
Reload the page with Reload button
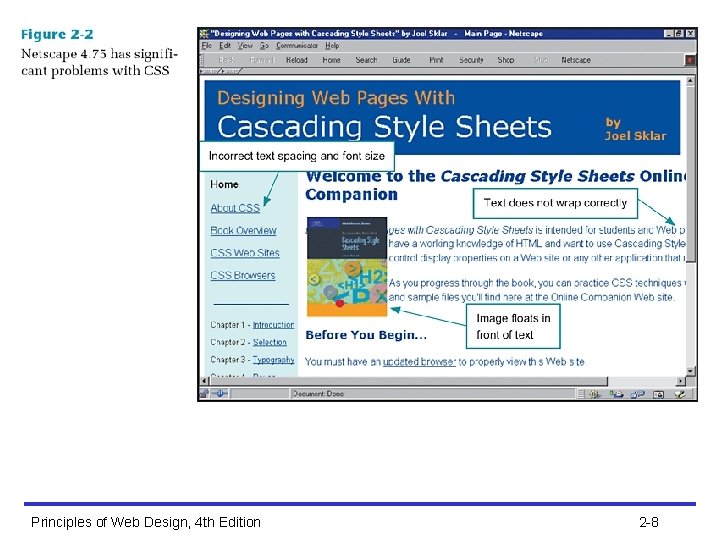coord(297,60)
